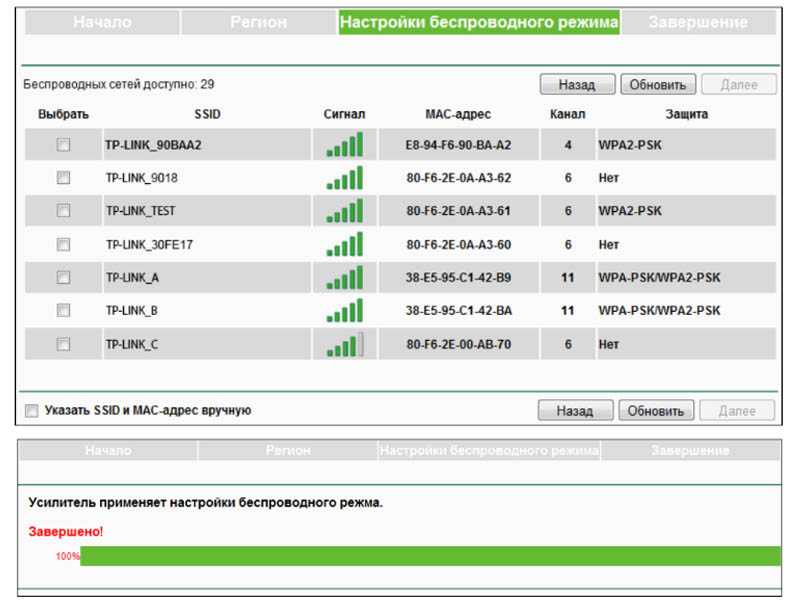Tick the TP-LINK_A row checkbox
Viewport: 800px width, 605px height.
tap(63, 278)
